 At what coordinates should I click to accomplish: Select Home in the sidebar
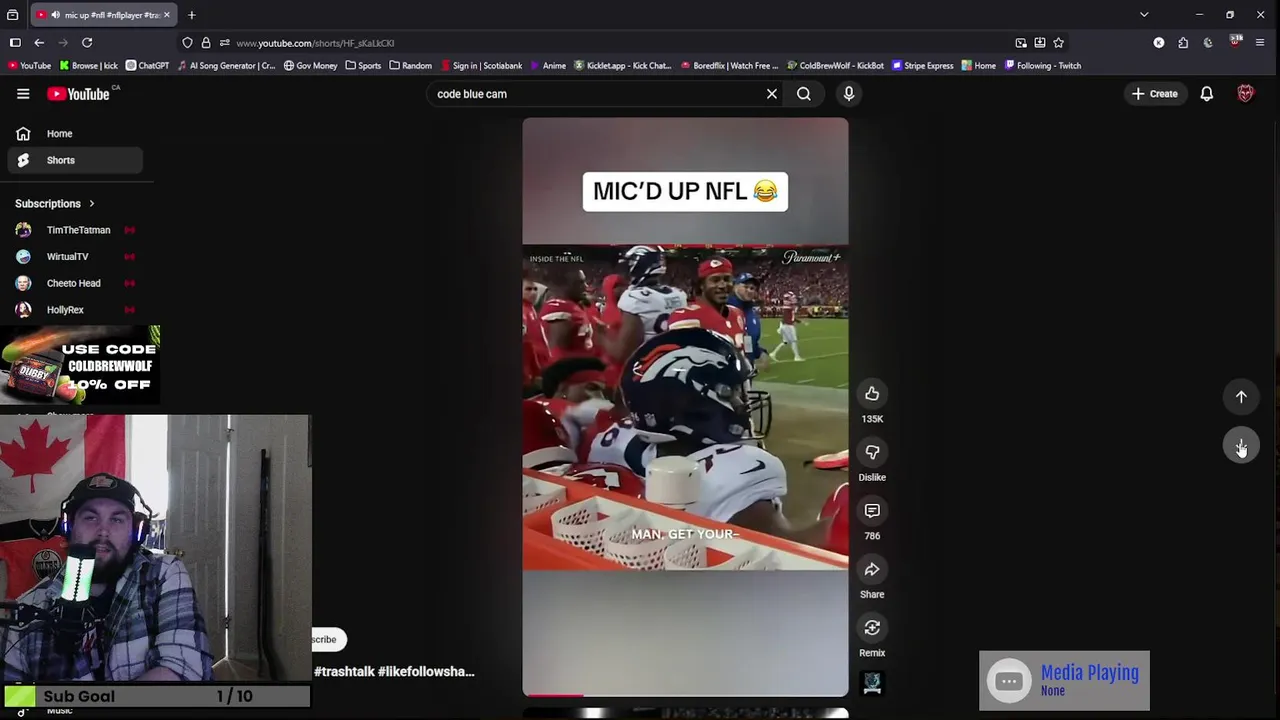76,133
